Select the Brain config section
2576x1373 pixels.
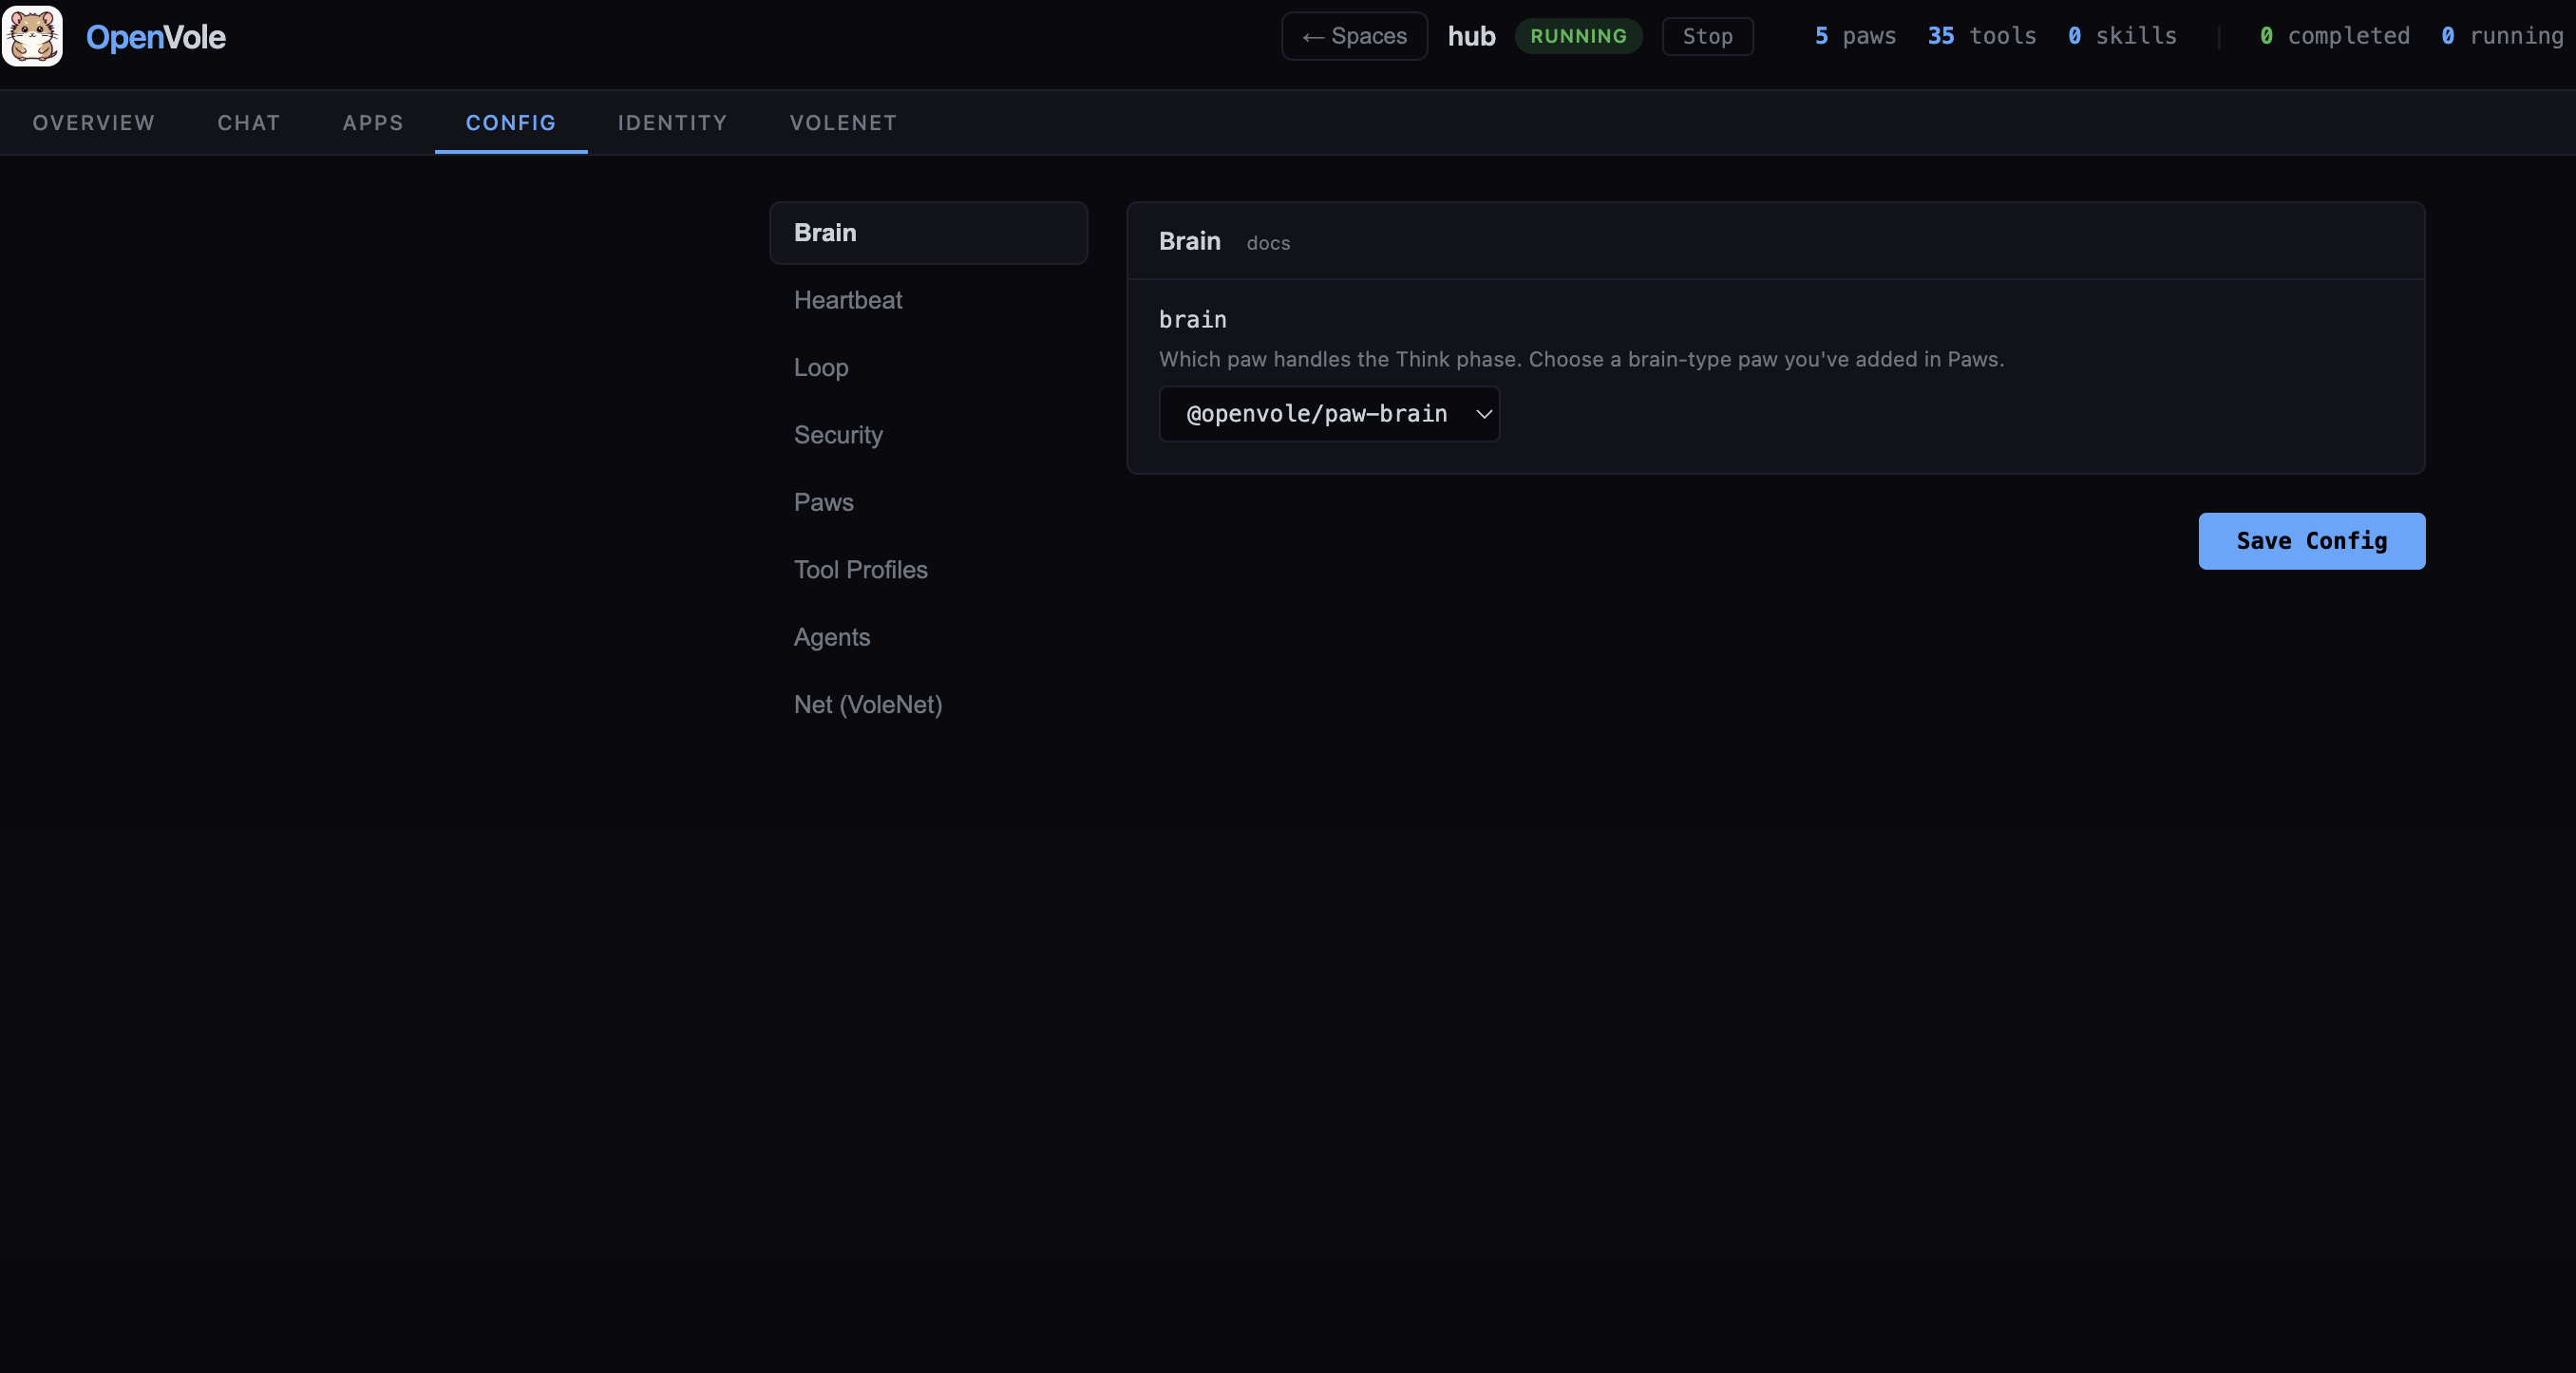(928, 233)
